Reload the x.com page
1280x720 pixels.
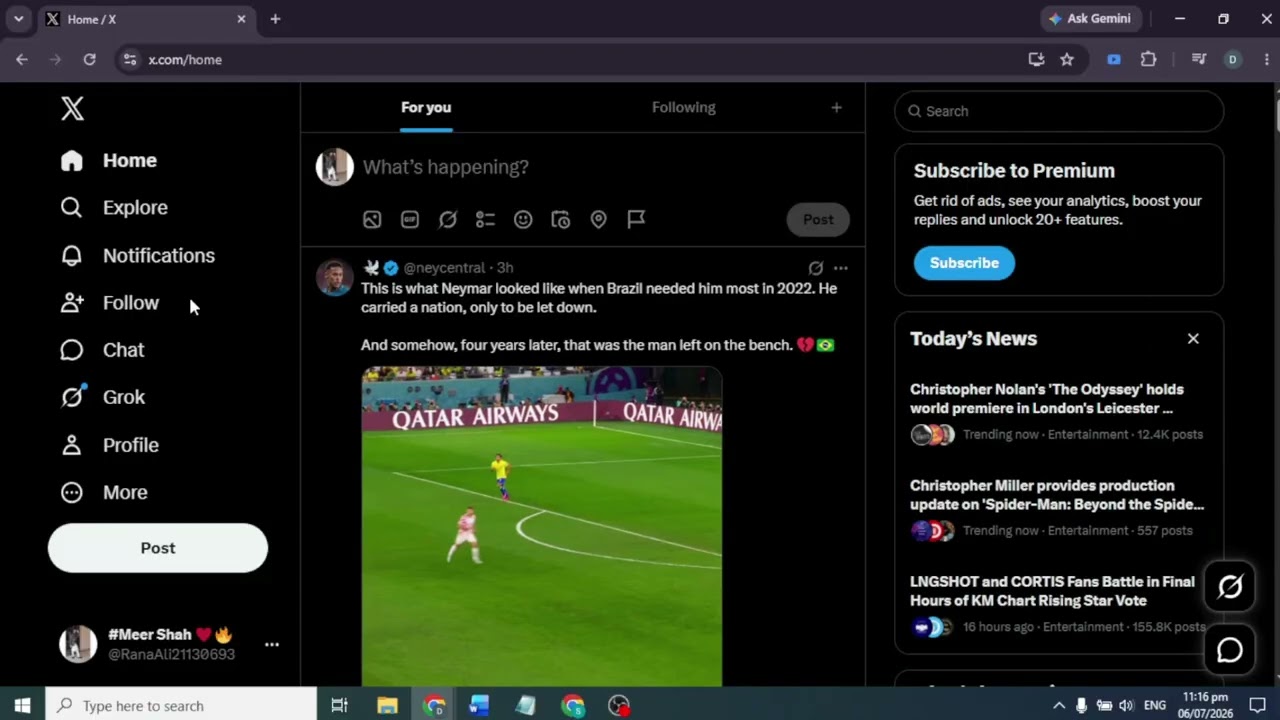(89, 60)
